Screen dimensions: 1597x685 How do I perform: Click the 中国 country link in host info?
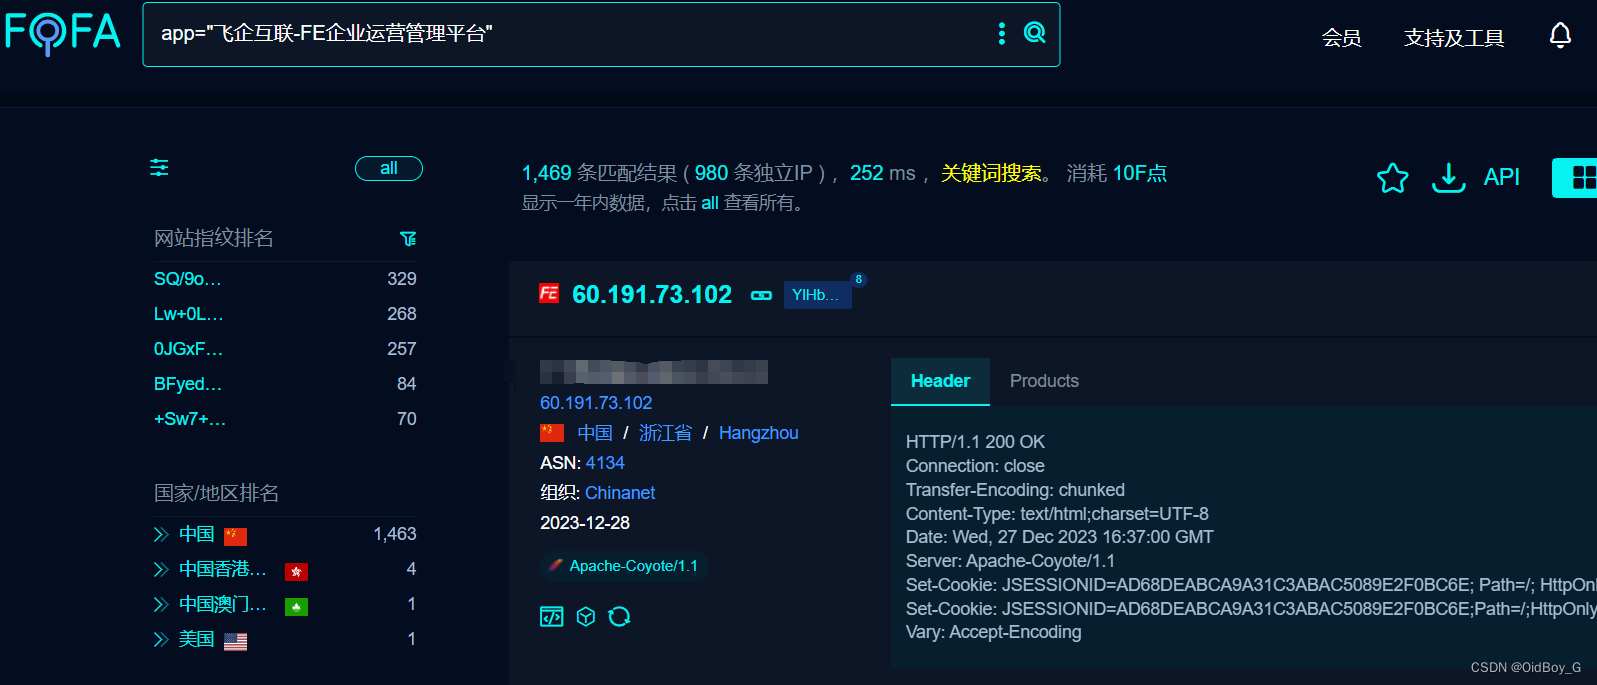click(x=595, y=433)
